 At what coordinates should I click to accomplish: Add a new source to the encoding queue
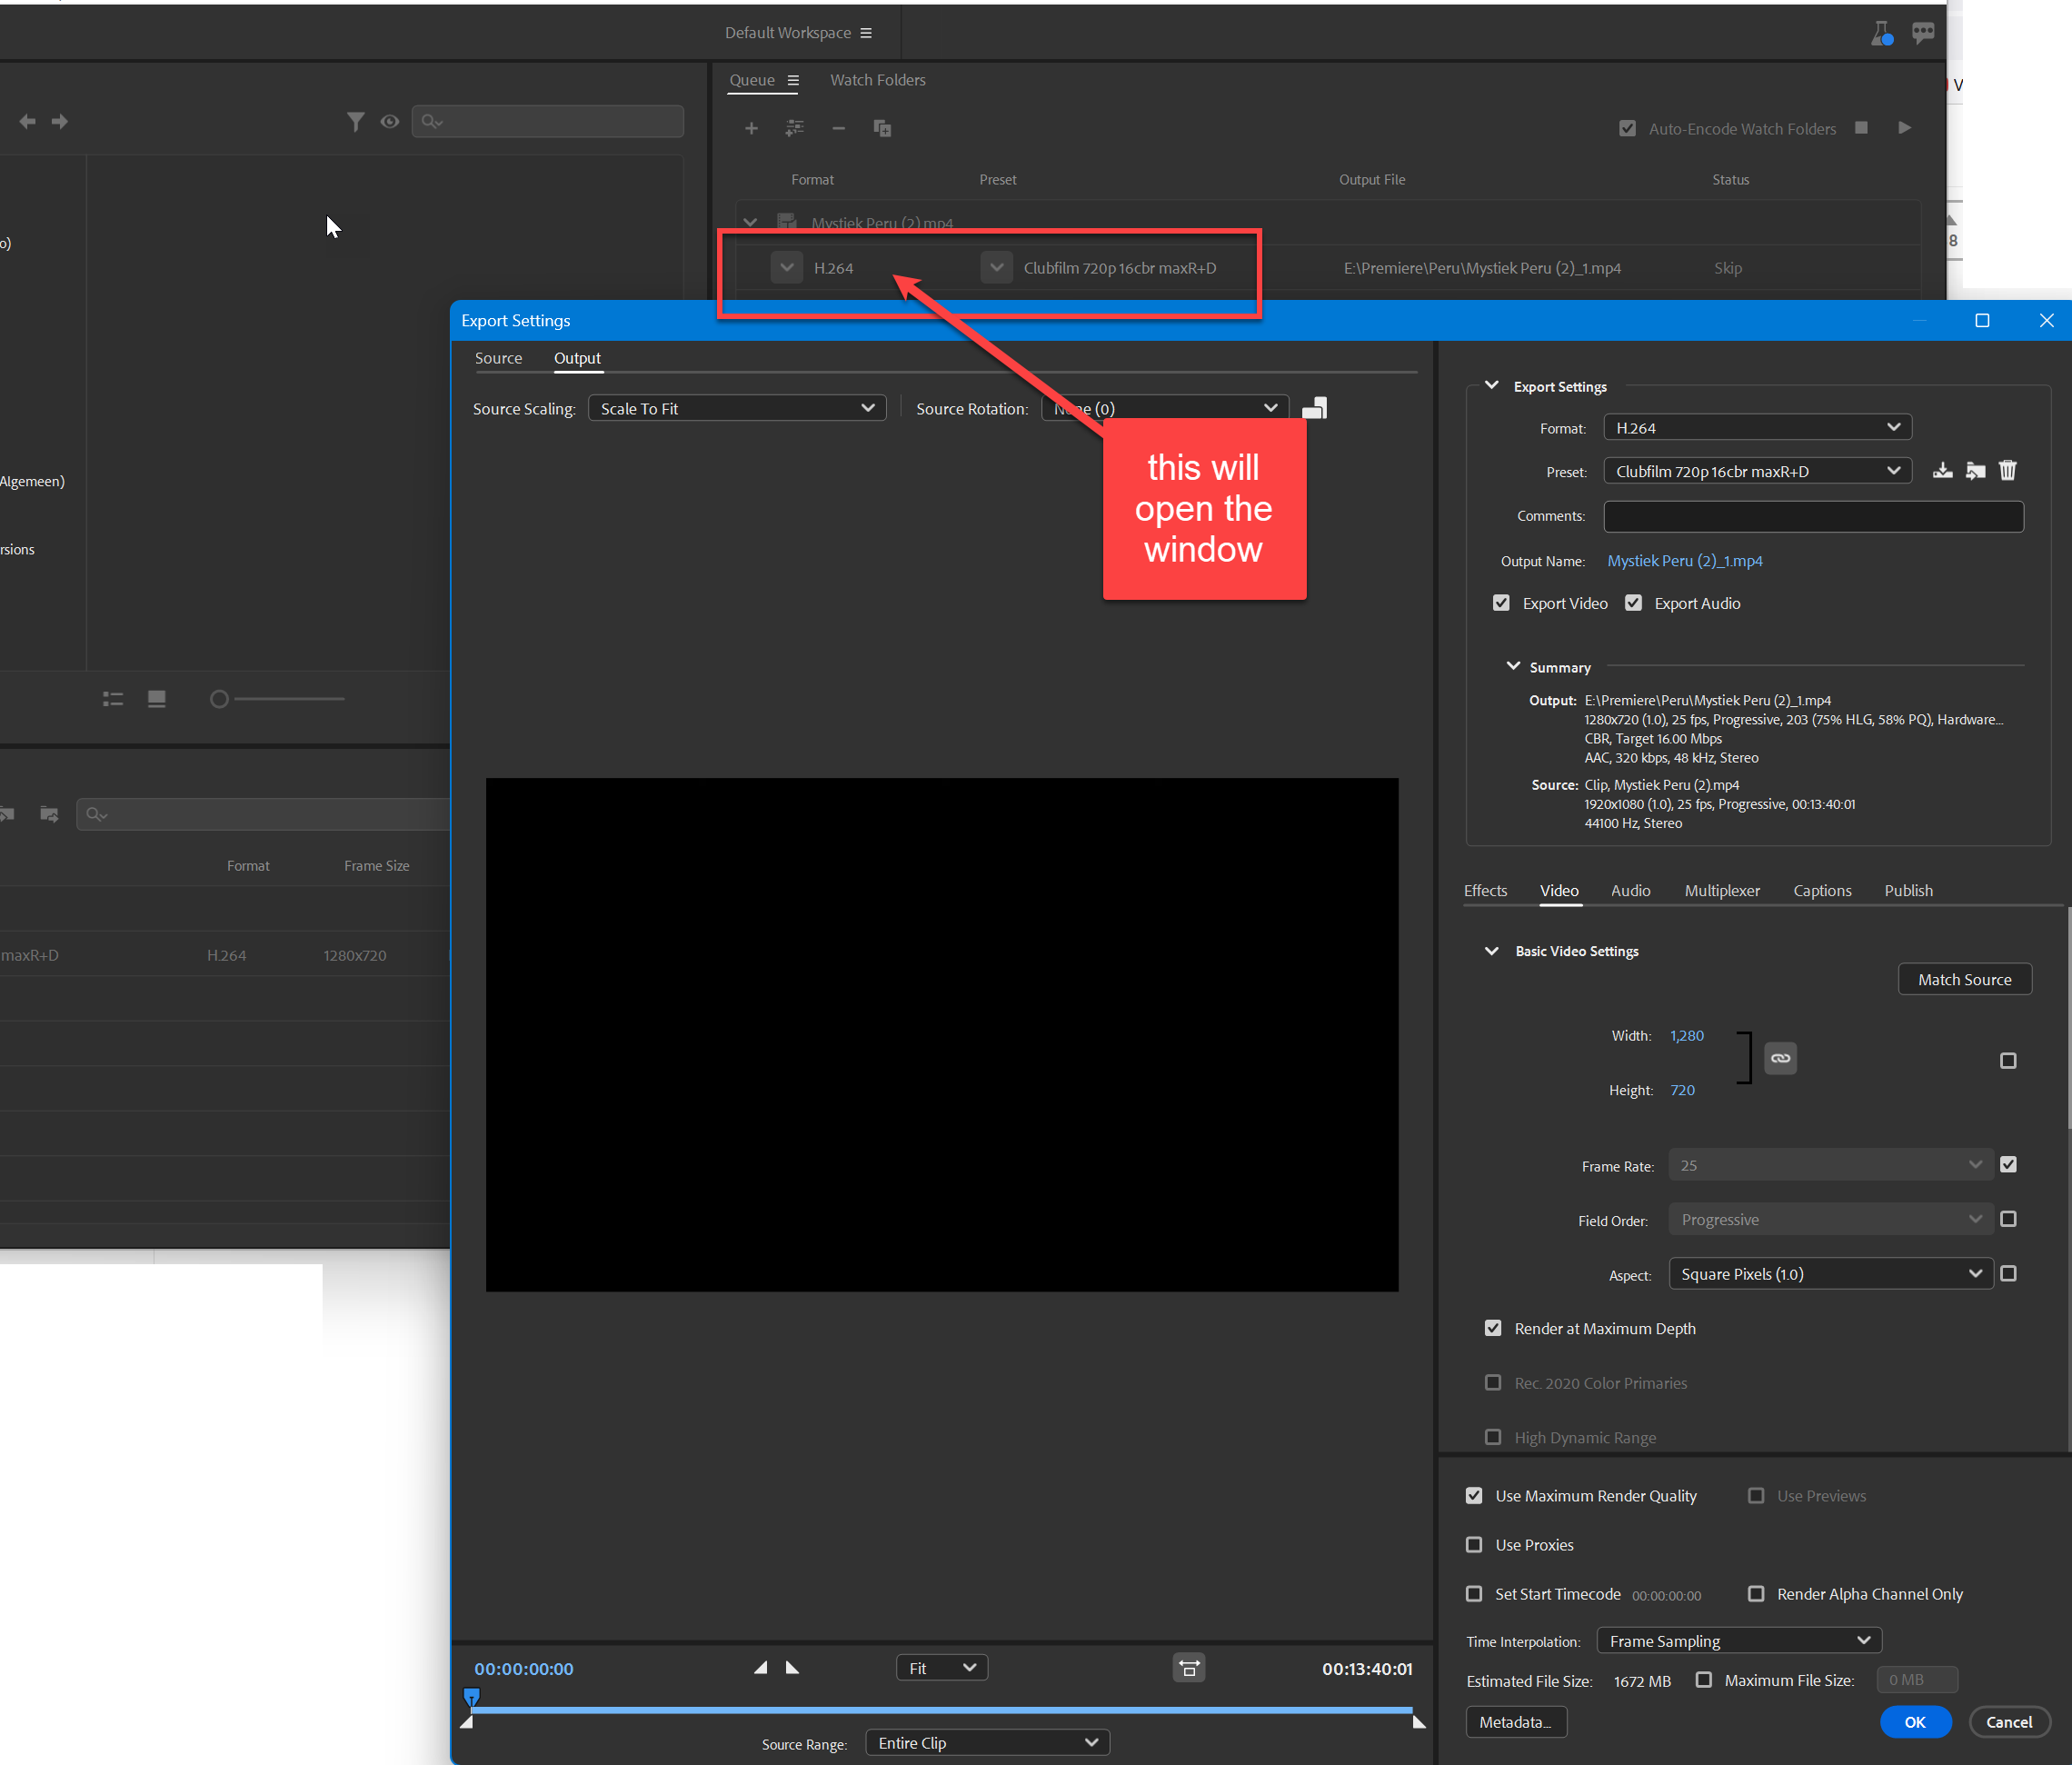pos(751,128)
